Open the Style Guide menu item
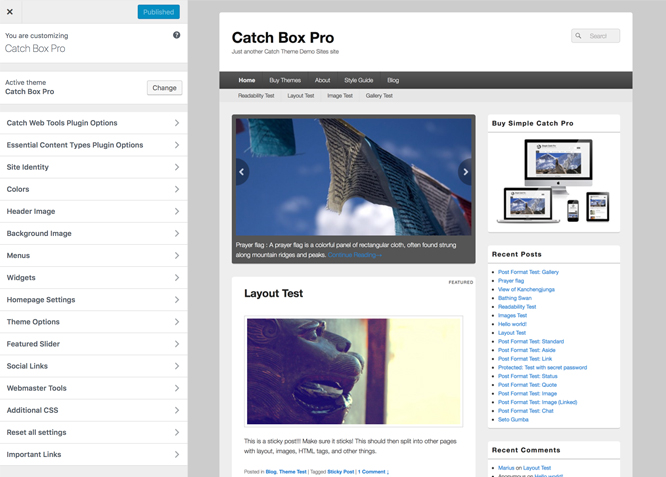This screenshot has height=477, width=666. (x=358, y=80)
